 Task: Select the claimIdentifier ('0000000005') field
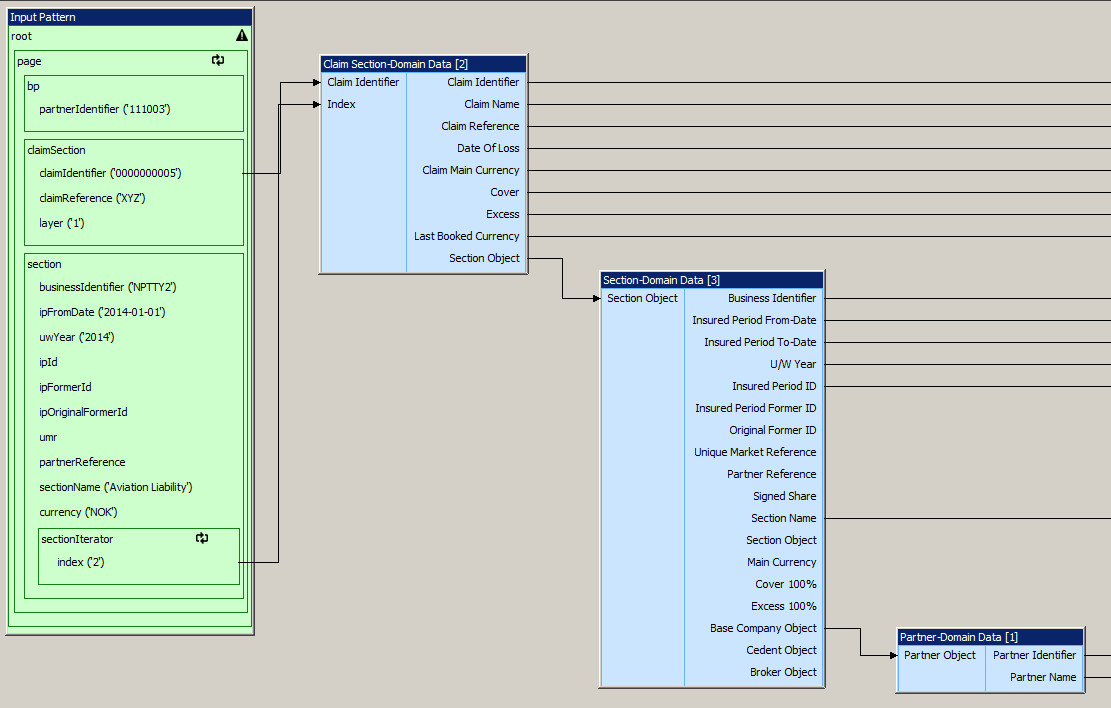pos(110,173)
